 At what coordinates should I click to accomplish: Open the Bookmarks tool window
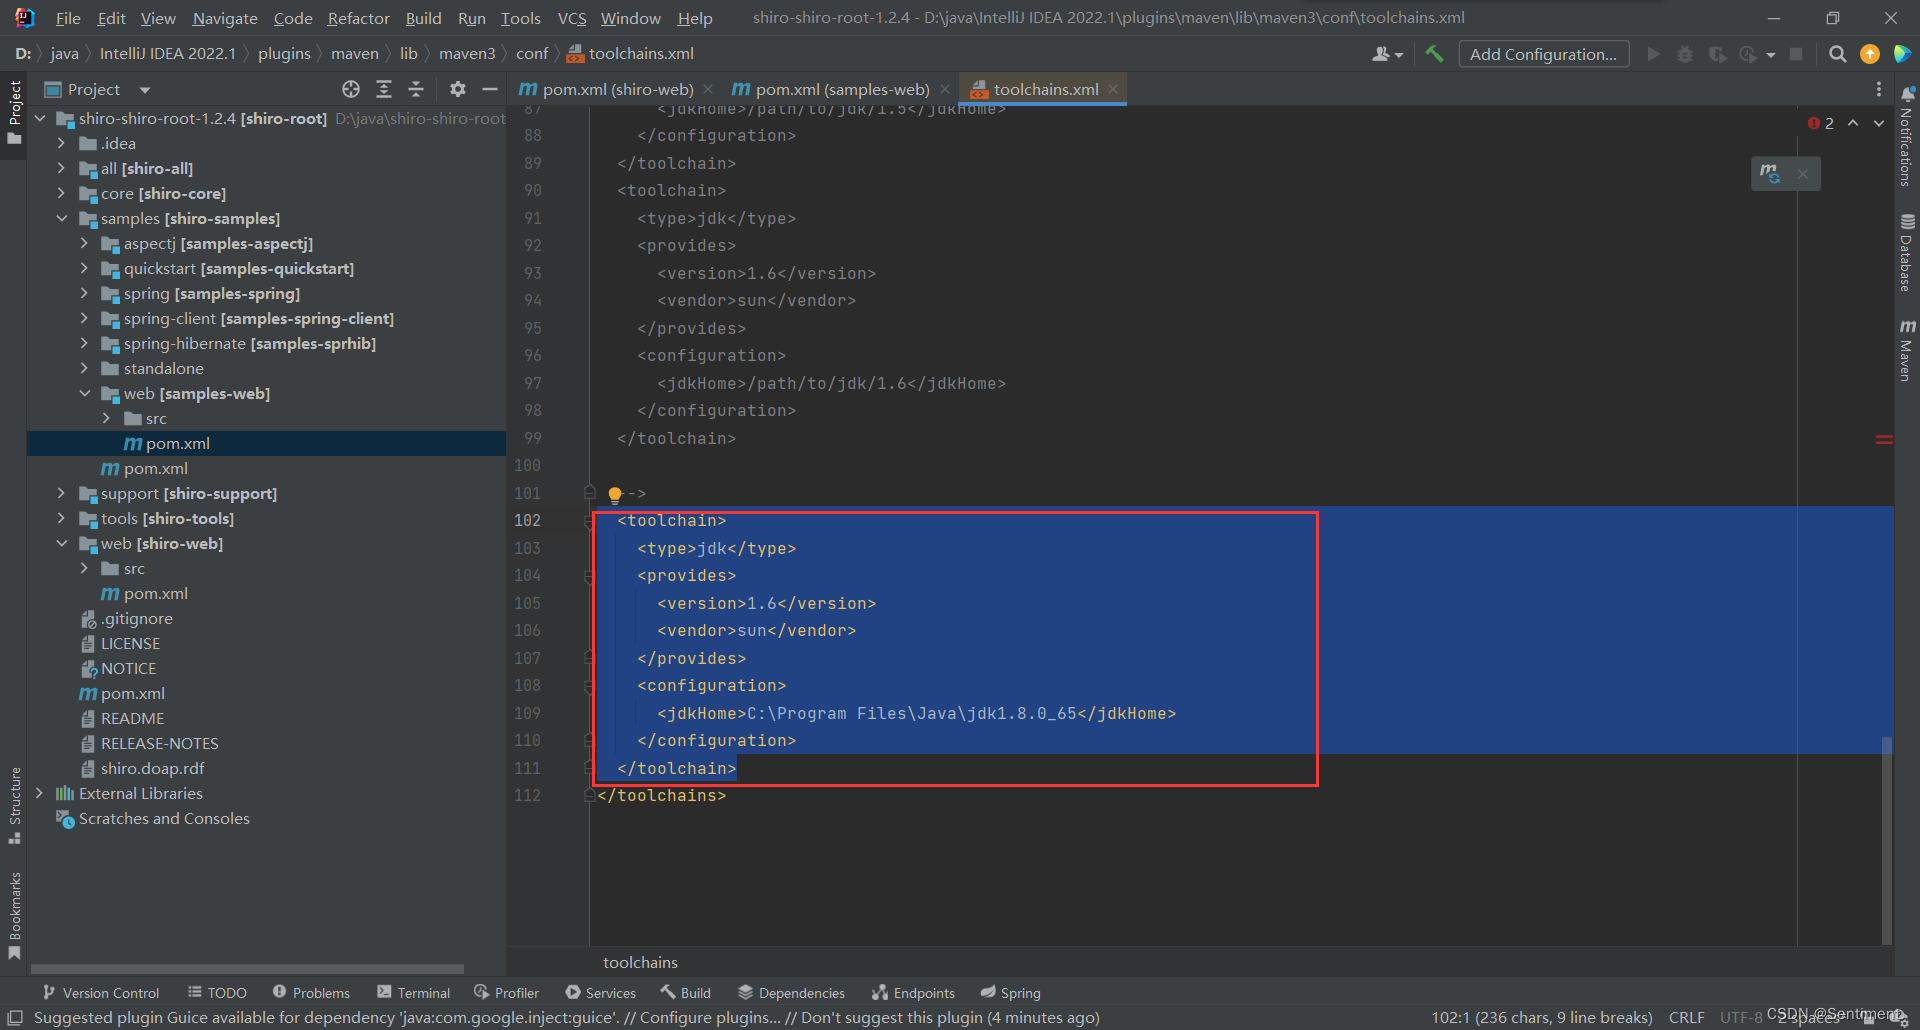tap(14, 915)
